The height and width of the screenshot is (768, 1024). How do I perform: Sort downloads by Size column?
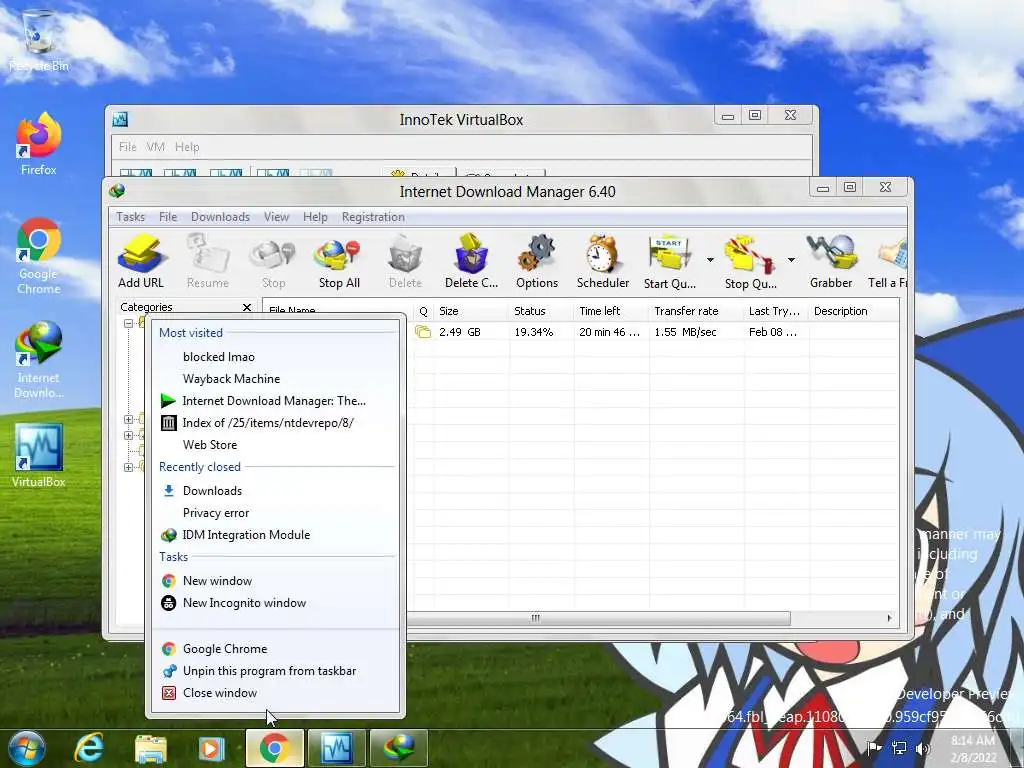click(472, 311)
